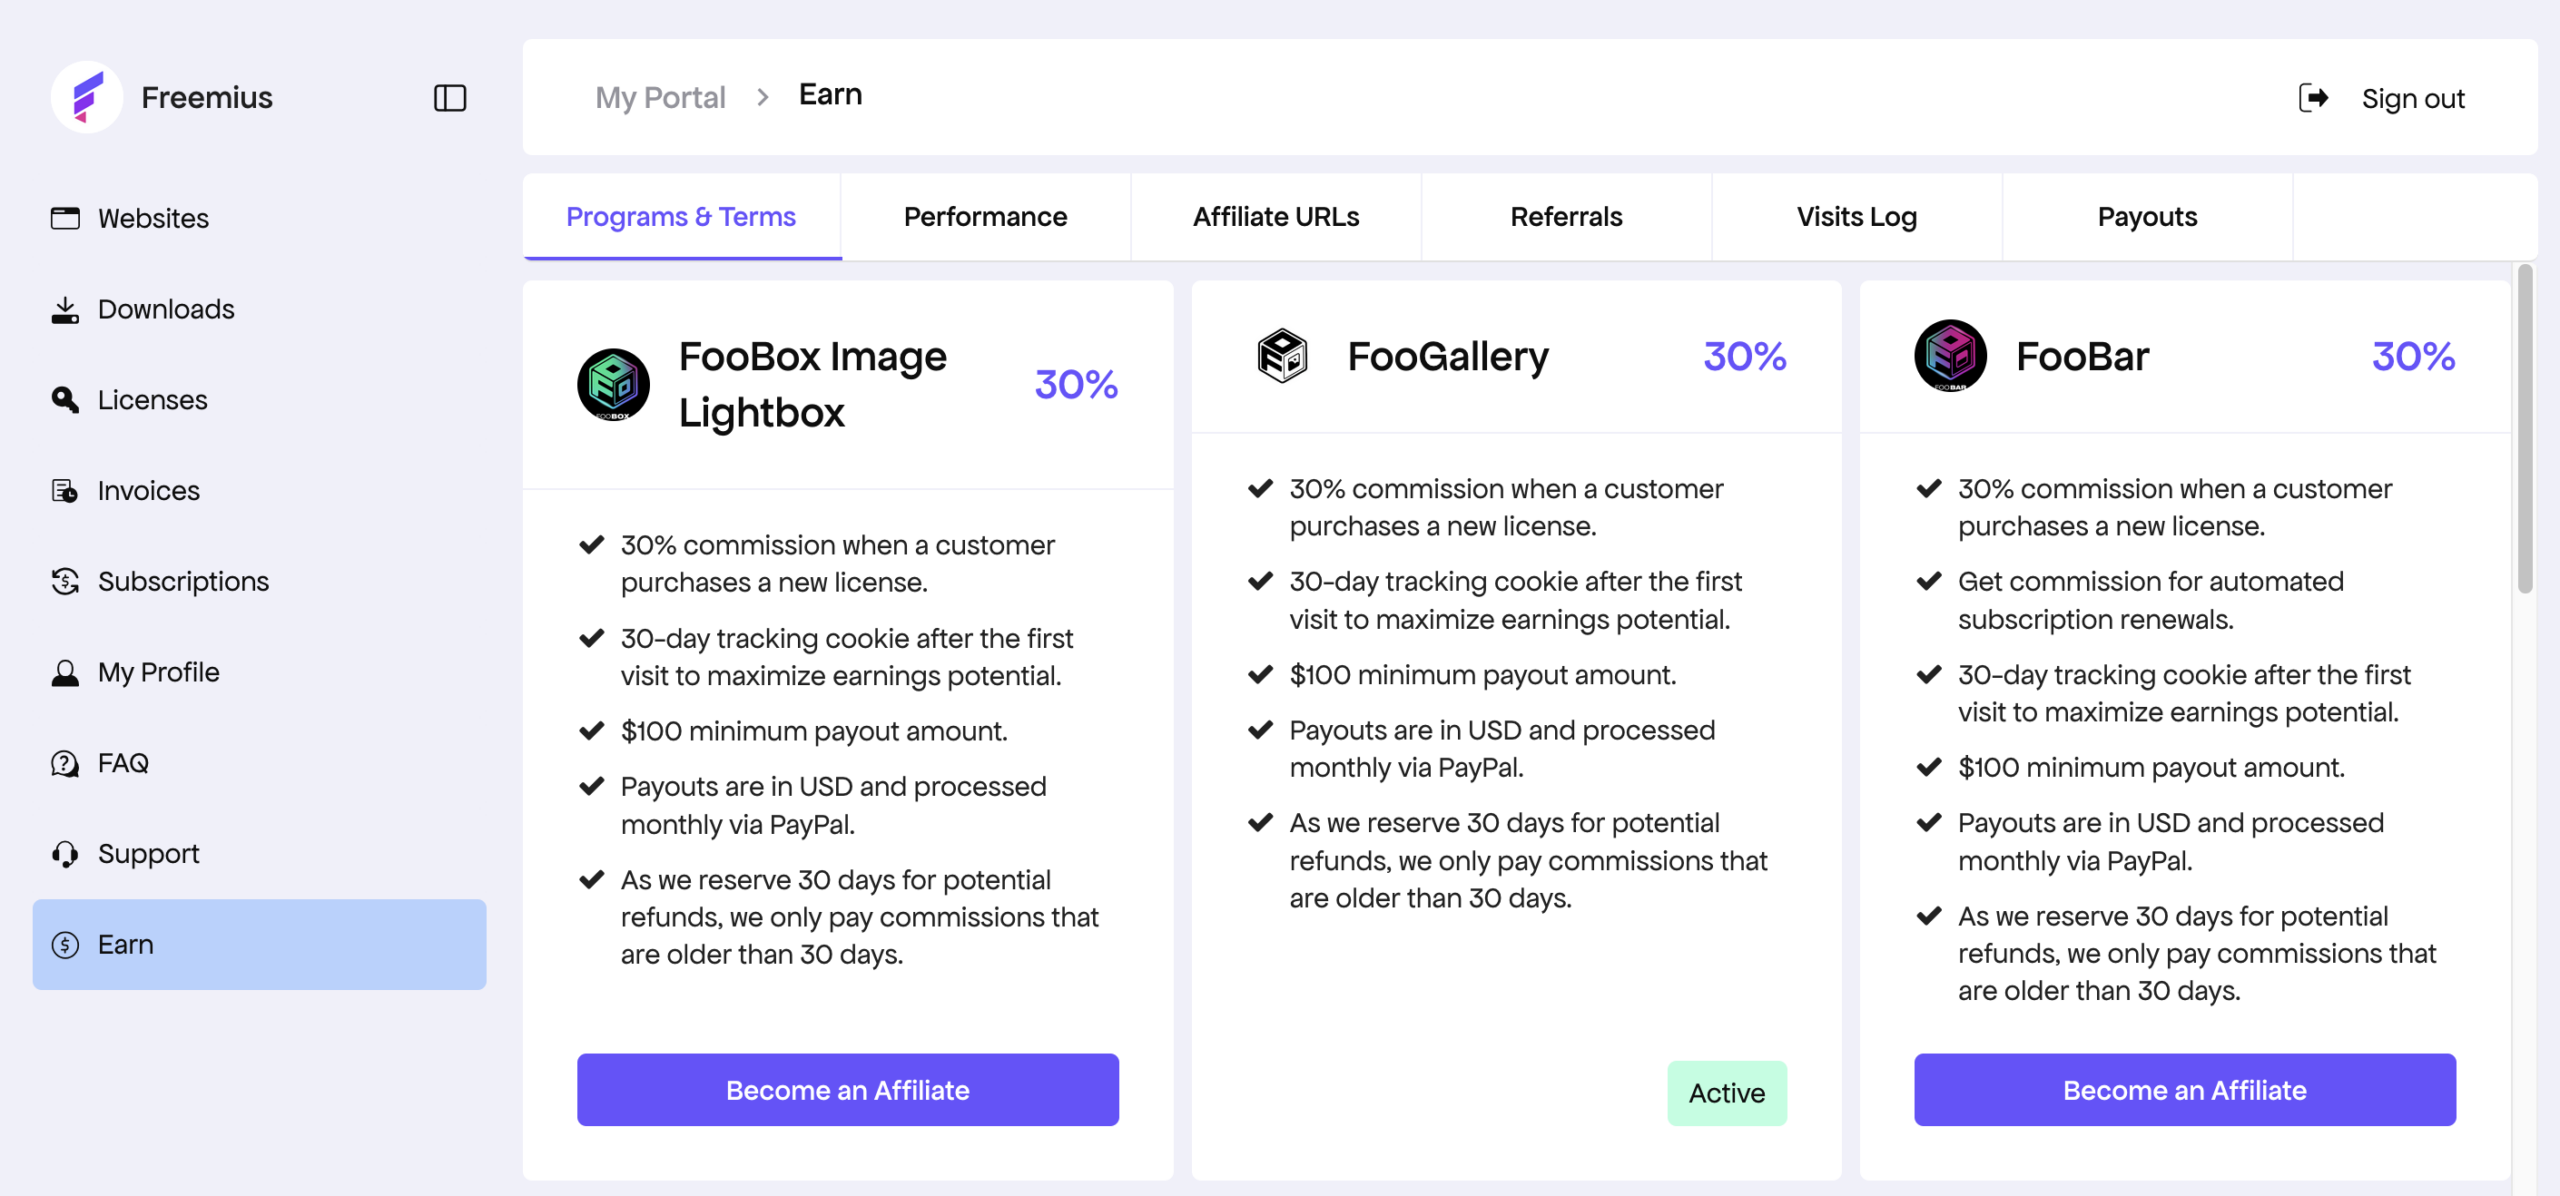Image resolution: width=2560 pixels, height=1196 pixels.
Task: Click the My Profile person icon
Action: coord(65,673)
